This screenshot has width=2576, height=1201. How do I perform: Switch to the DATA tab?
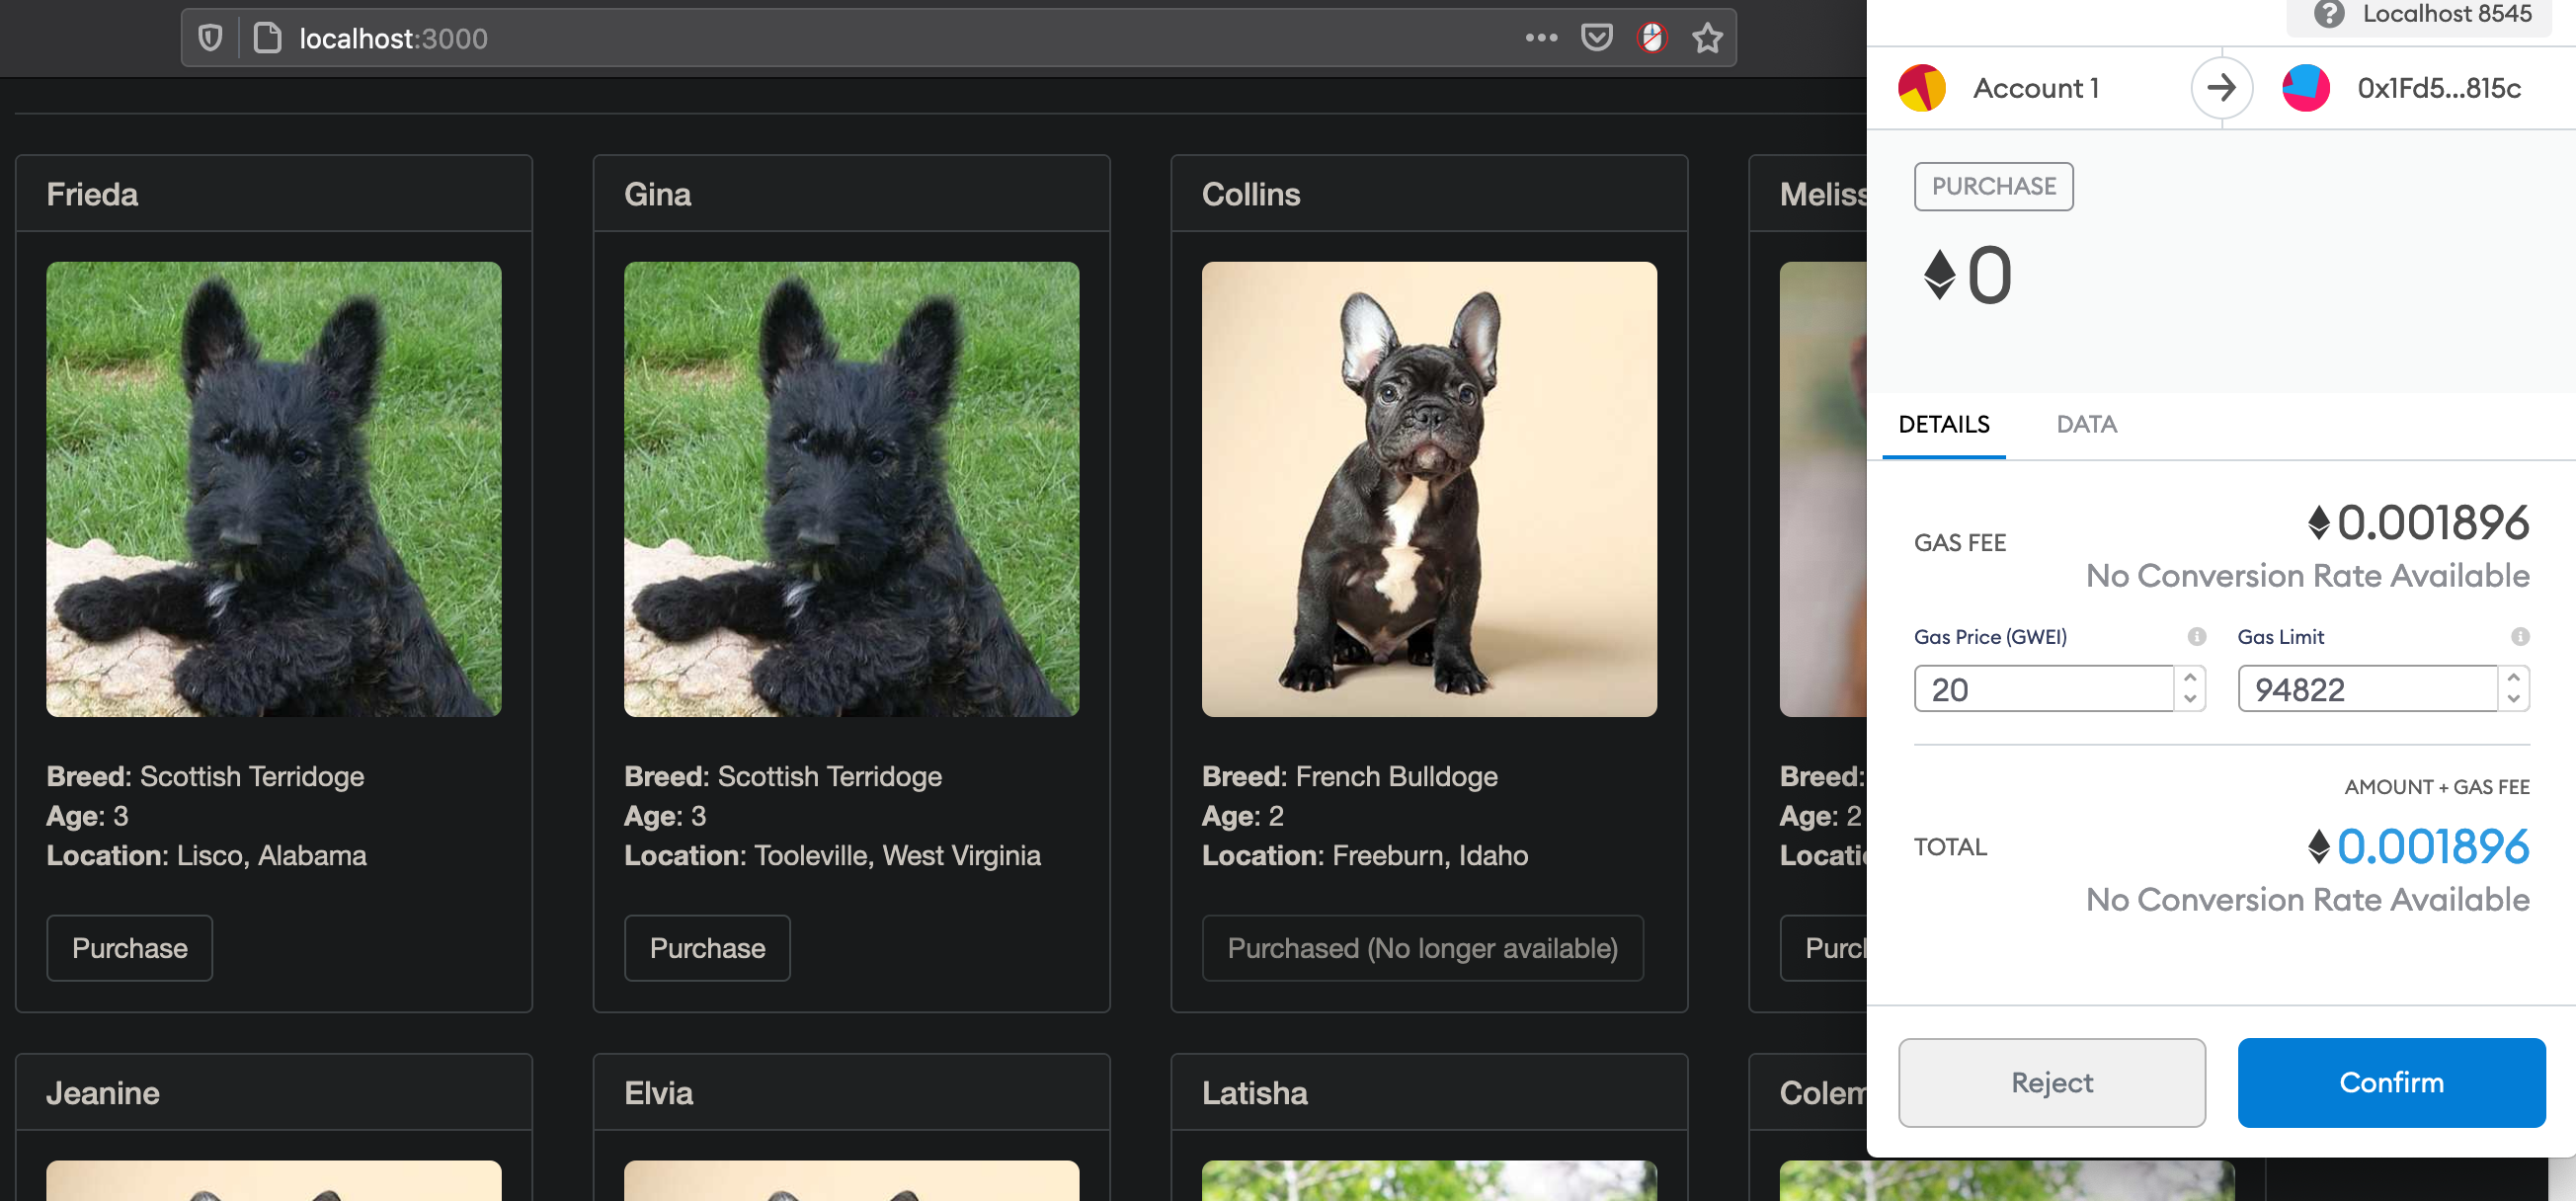pos(2085,424)
